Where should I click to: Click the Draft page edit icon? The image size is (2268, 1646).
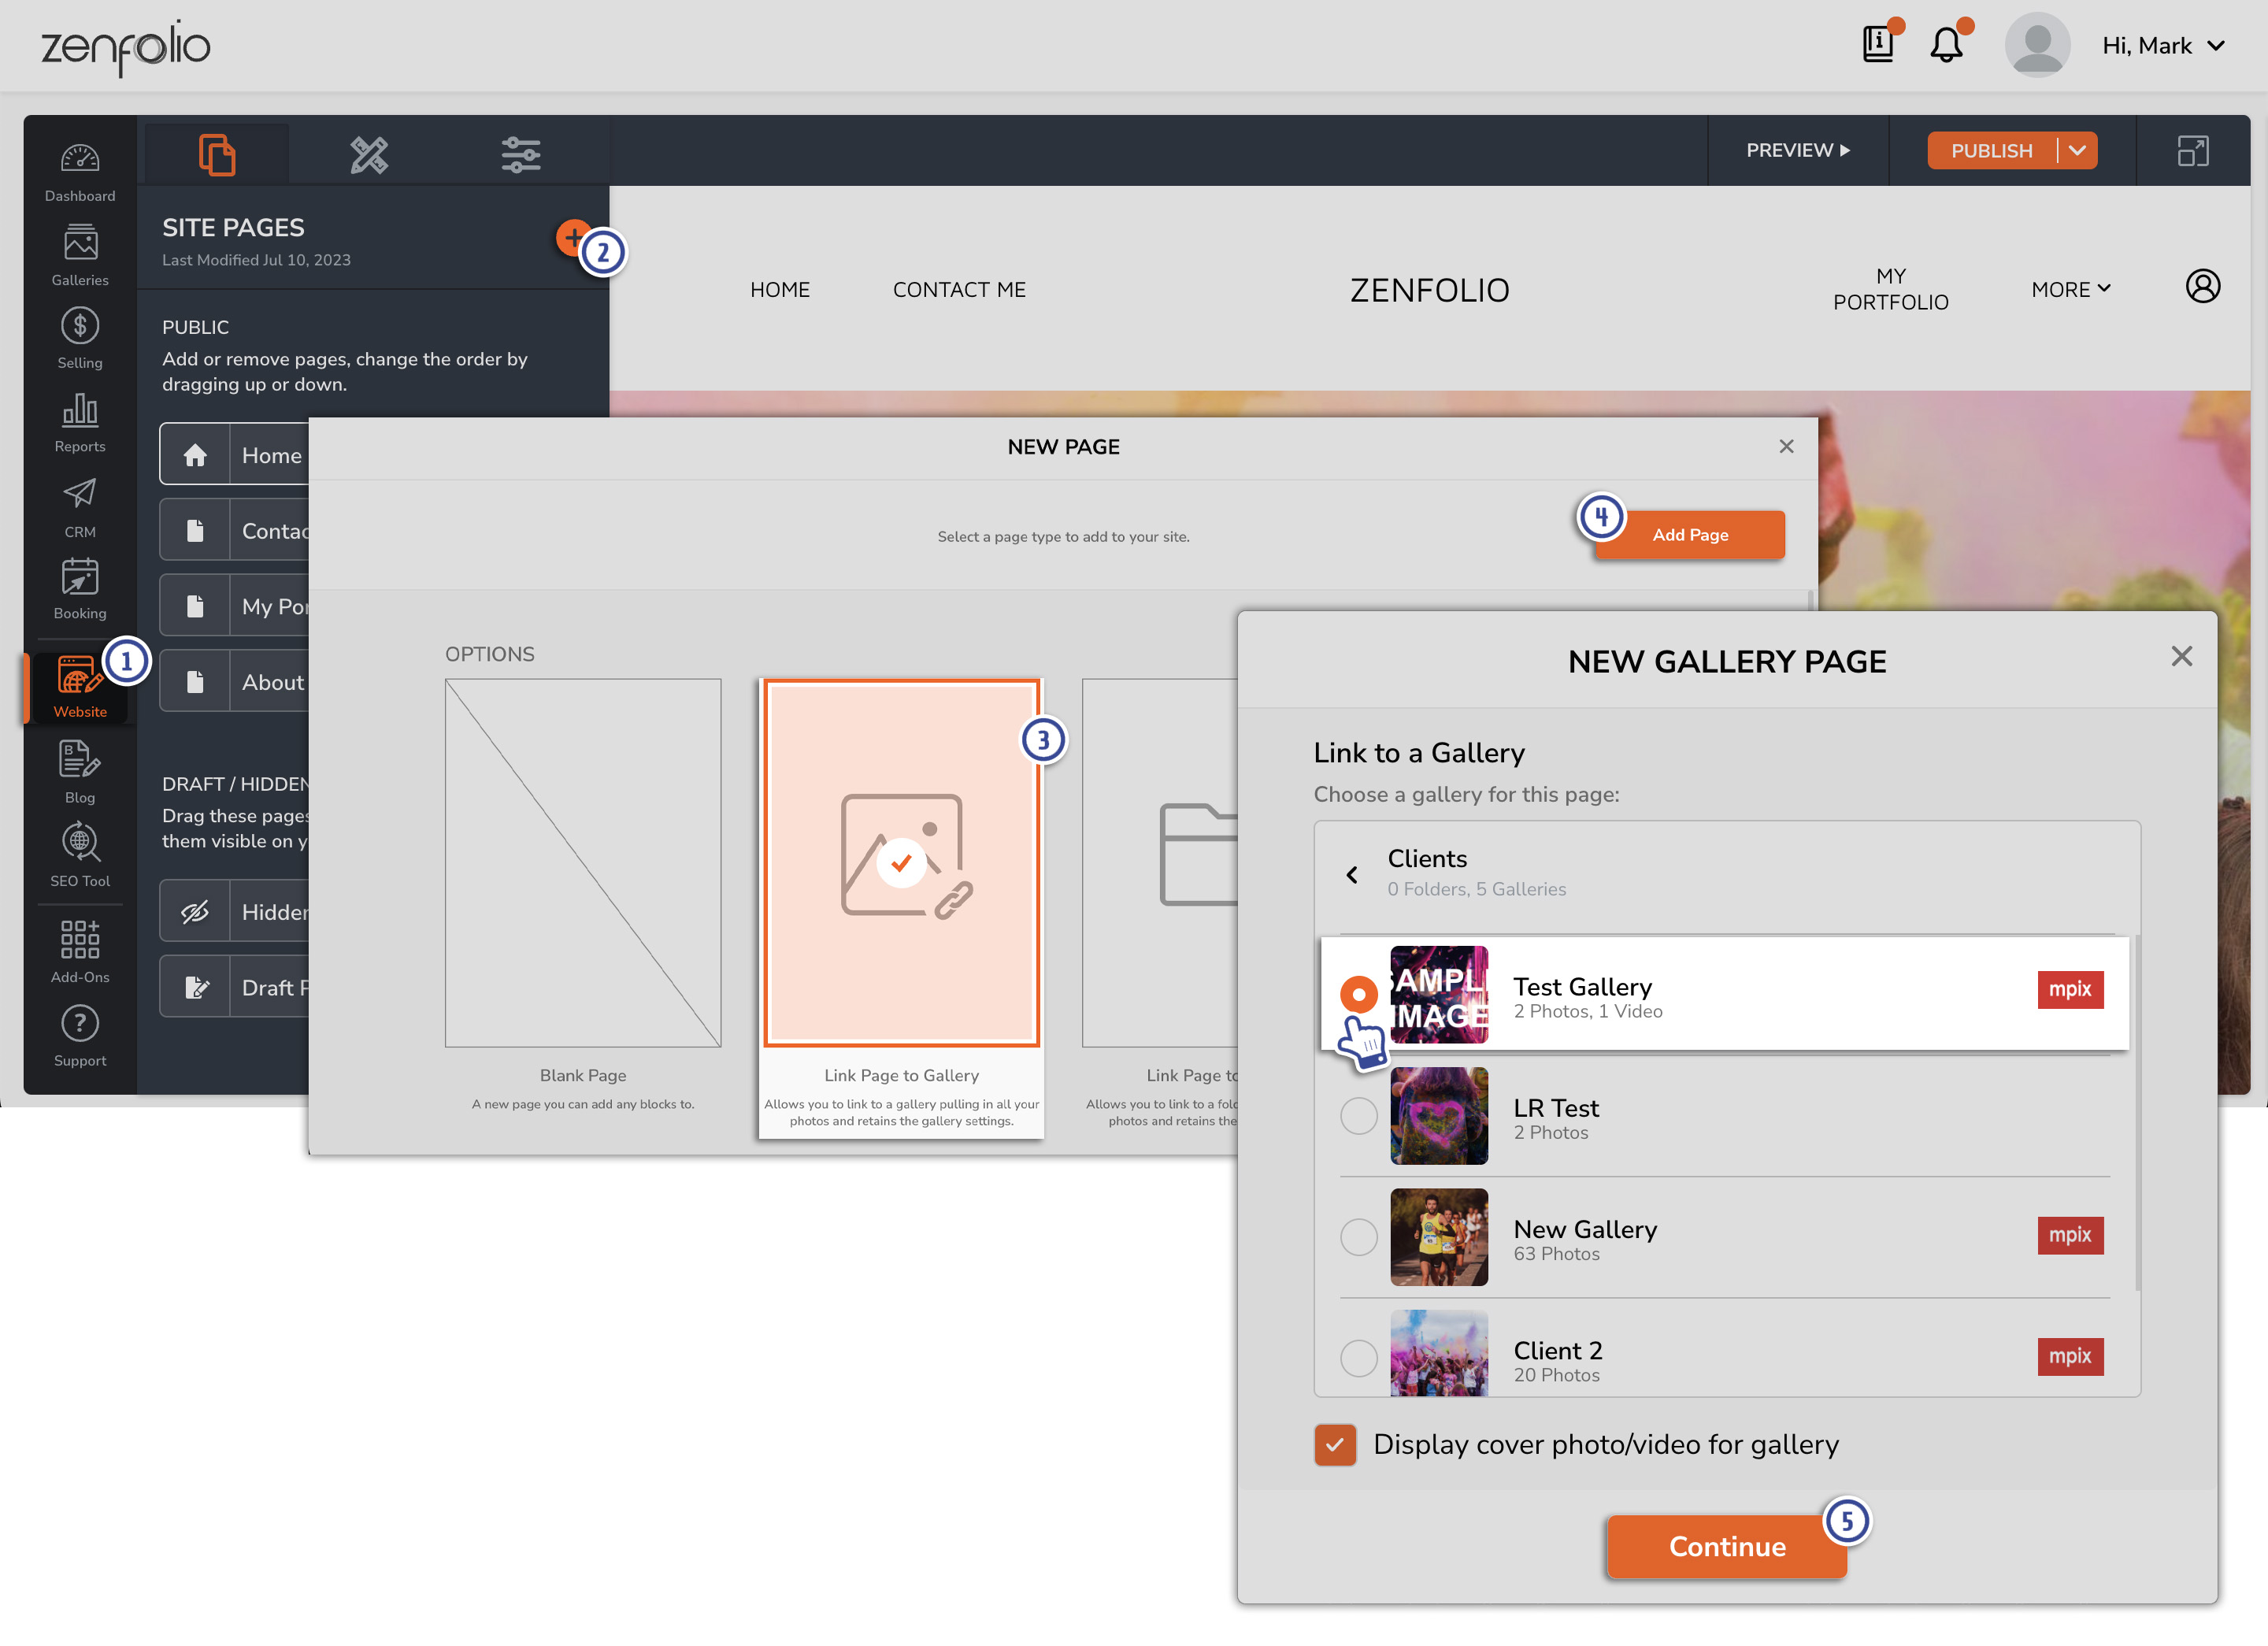195,988
